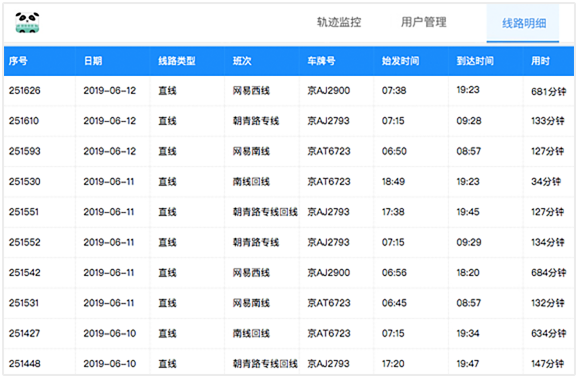
Task: Click departure time 18:49
Action: tap(393, 181)
